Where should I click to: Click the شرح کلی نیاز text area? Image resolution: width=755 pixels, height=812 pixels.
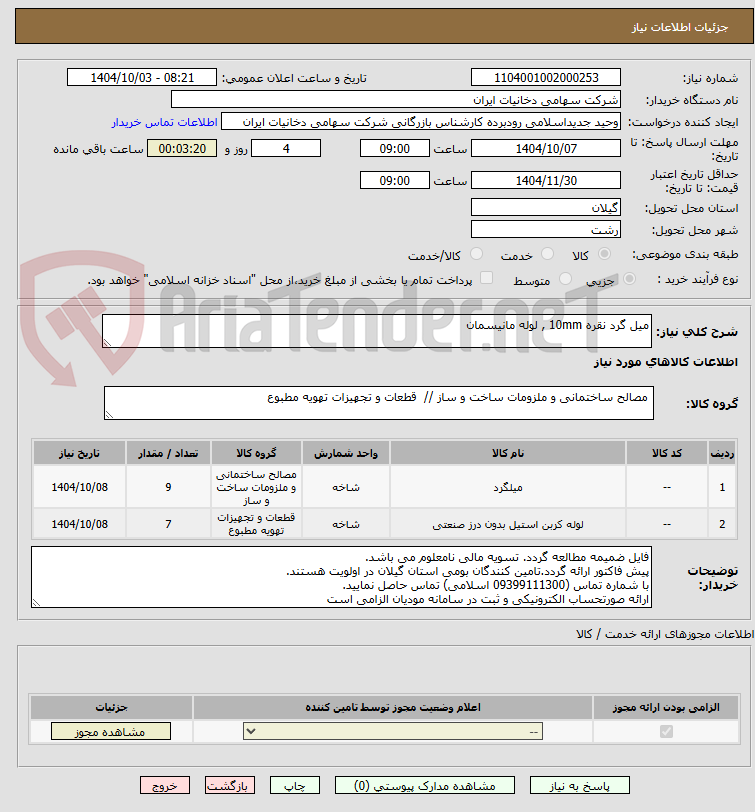click(377, 331)
